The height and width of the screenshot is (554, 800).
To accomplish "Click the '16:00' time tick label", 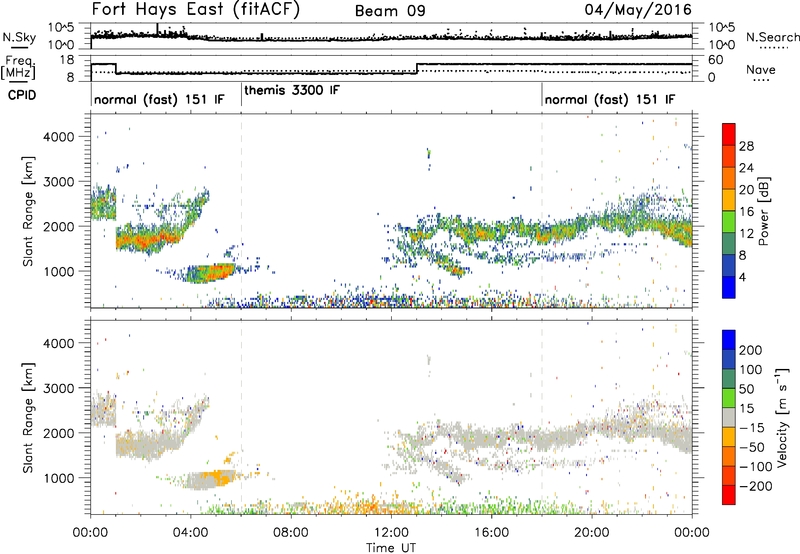I will tap(491, 533).
